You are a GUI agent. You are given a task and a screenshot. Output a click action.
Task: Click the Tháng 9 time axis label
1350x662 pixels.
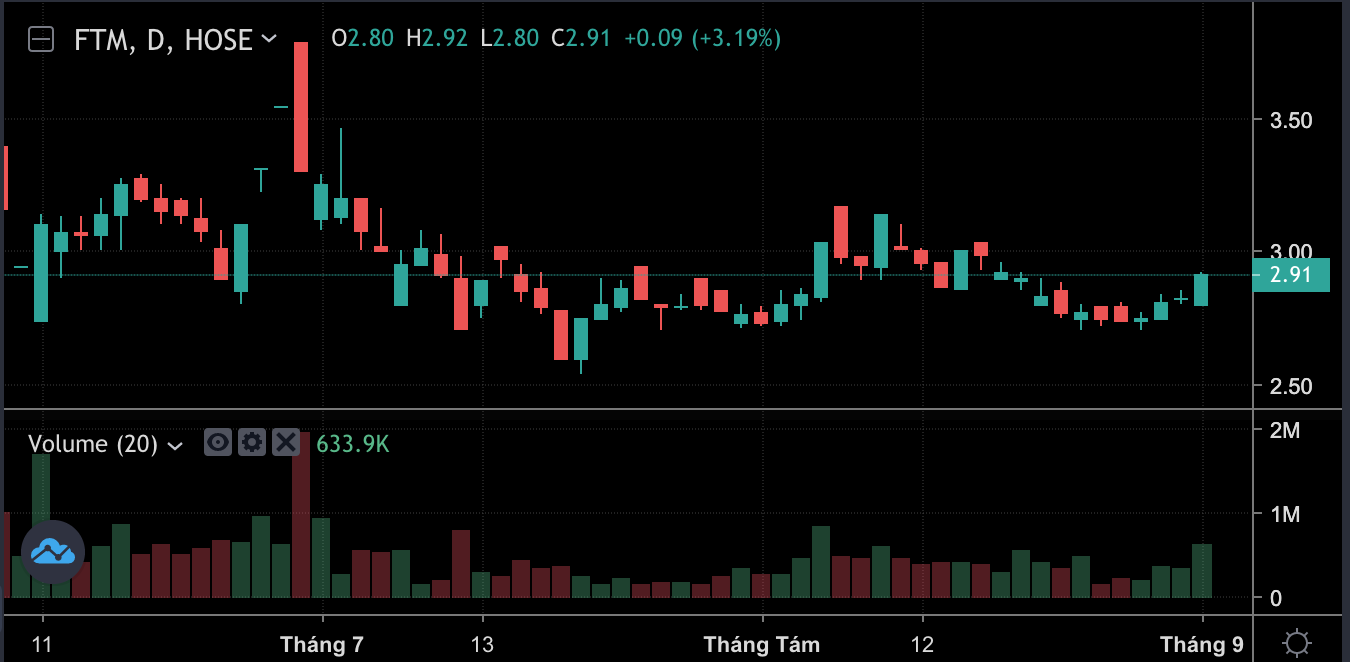pyautogui.click(x=1202, y=644)
